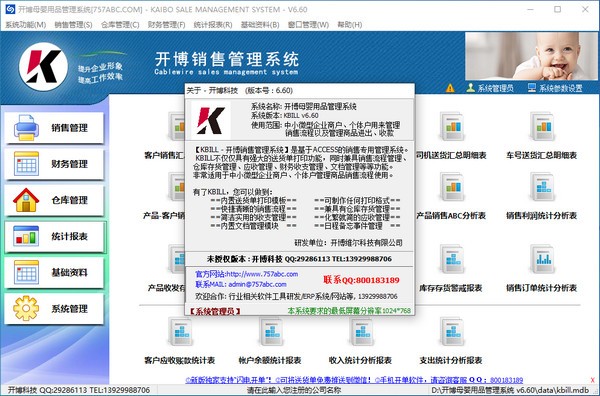The height and width of the screenshot is (396, 600).
Task: Open the 窗口管理(W) menu
Action: pyautogui.click(x=308, y=25)
